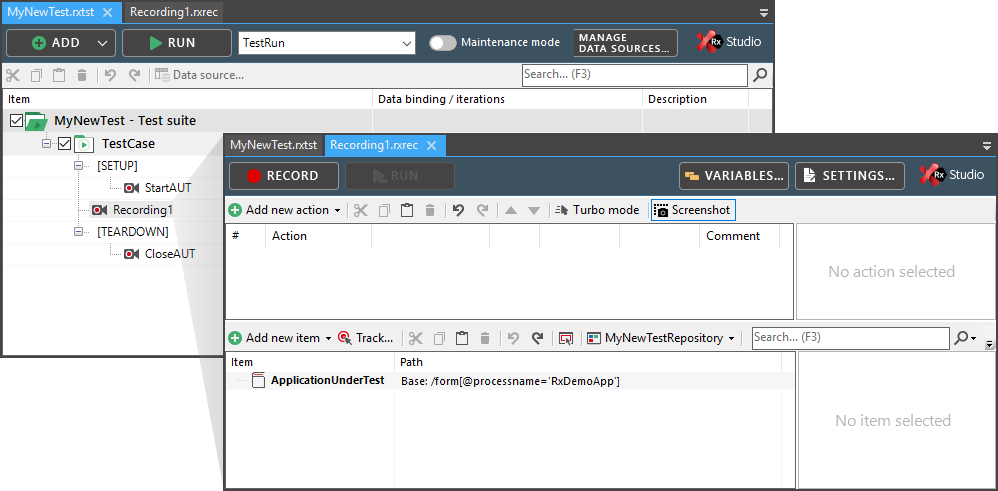Screen dimensions: 998x491
Task: Select Recording1.rxrec tab in back window
Action: tap(174, 11)
